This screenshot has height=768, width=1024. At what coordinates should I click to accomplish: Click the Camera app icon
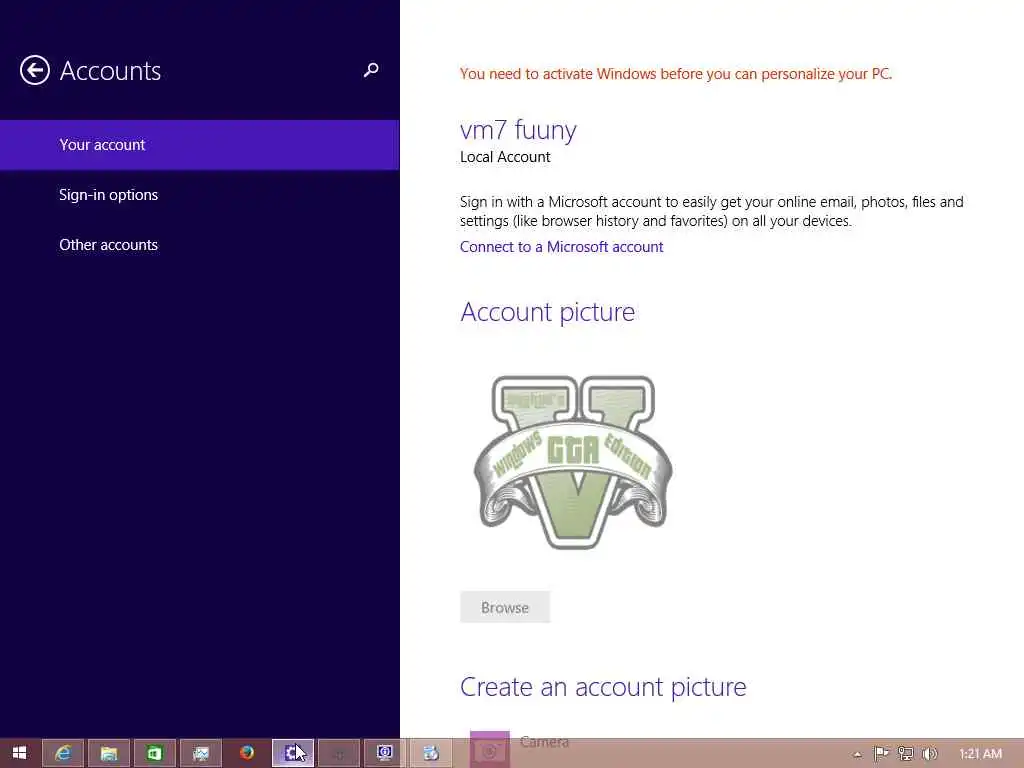(x=490, y=750)
